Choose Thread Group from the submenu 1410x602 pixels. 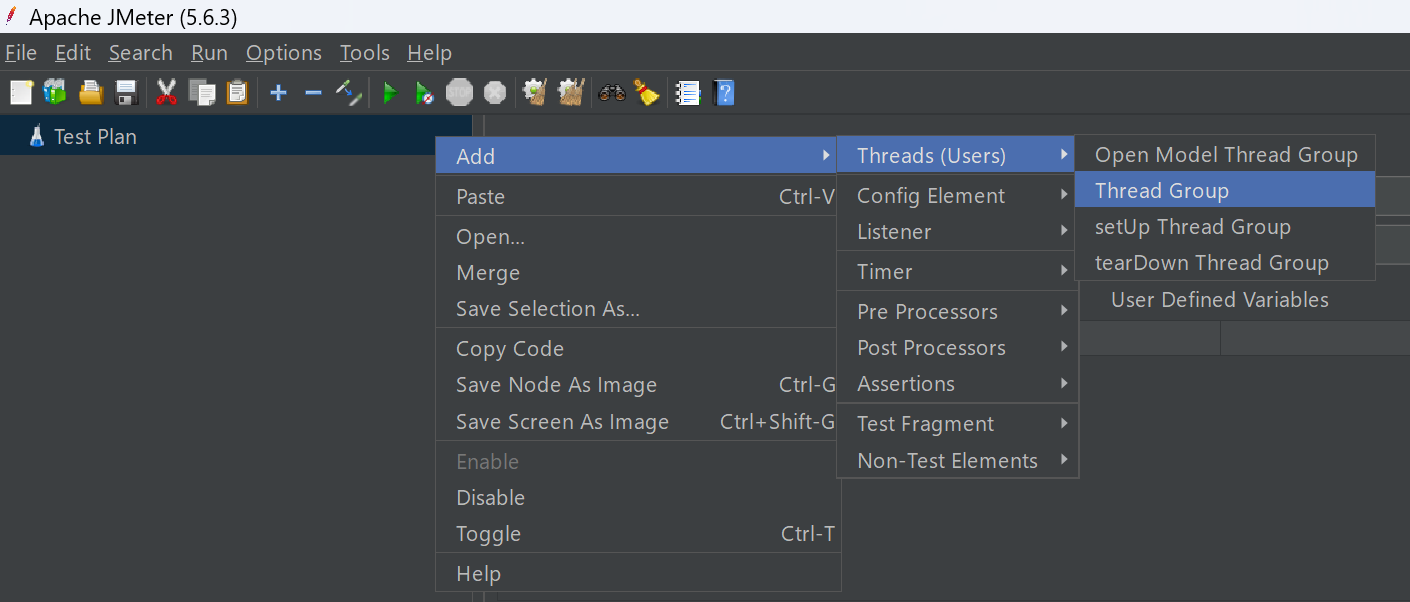tap(1225, 190)
